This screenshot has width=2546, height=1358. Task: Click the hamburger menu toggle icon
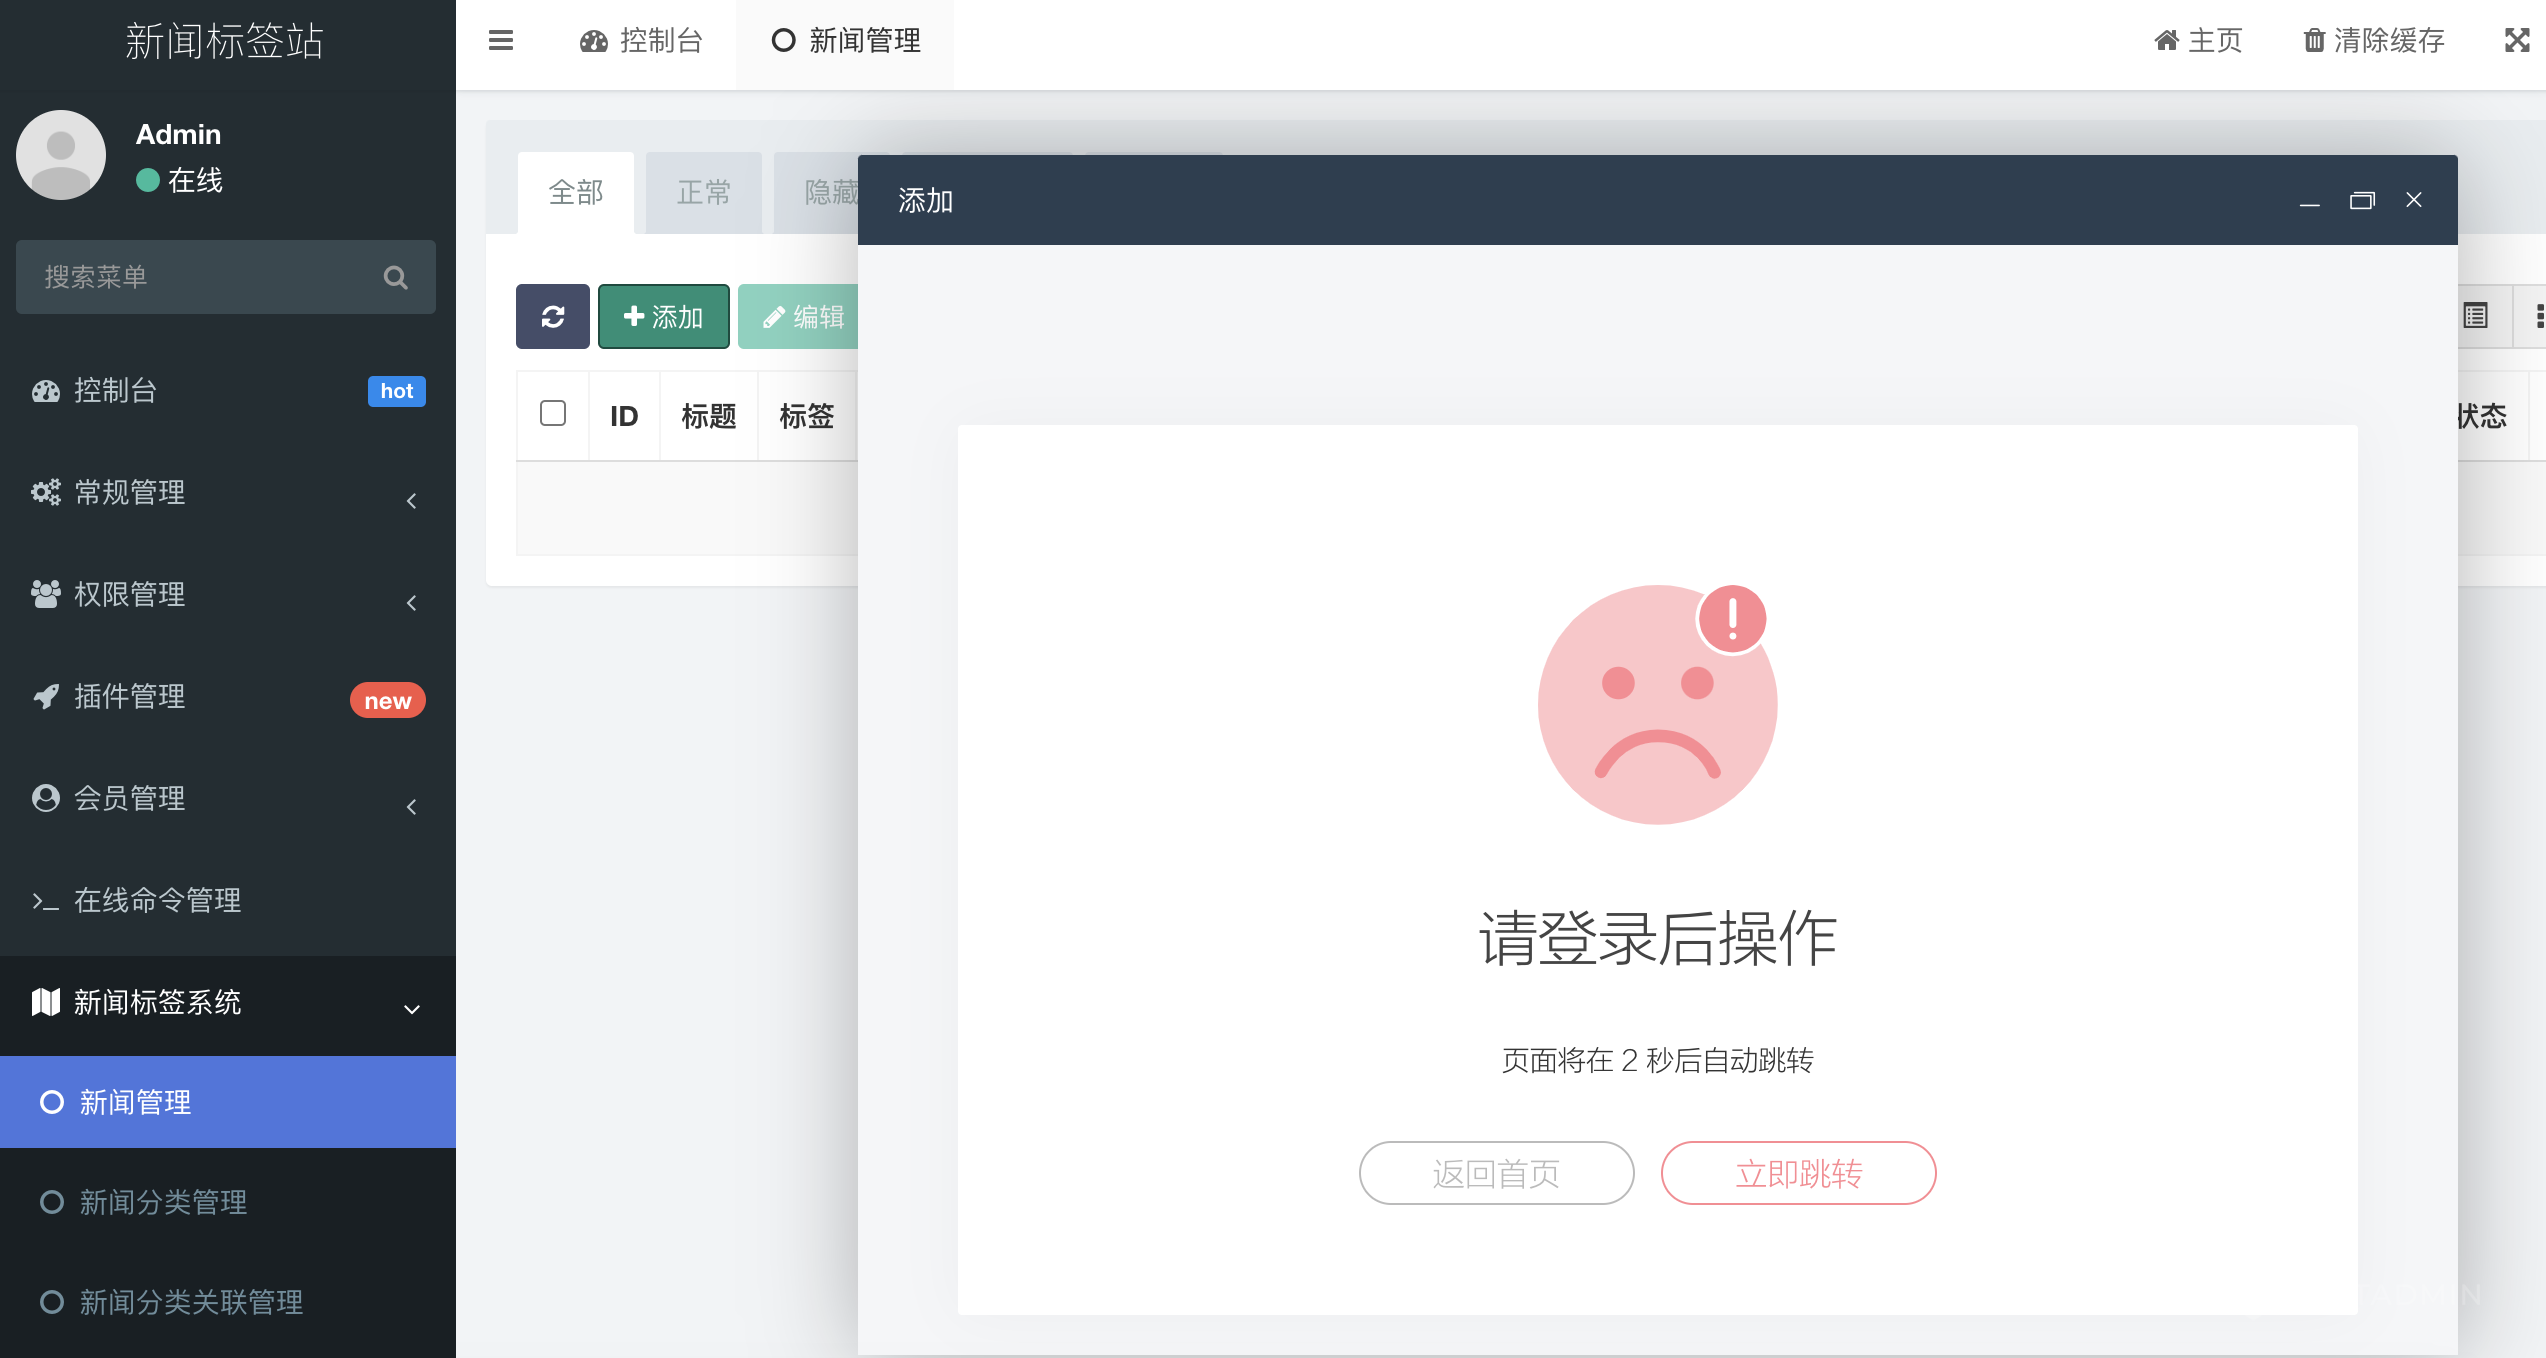coord(501,41)
